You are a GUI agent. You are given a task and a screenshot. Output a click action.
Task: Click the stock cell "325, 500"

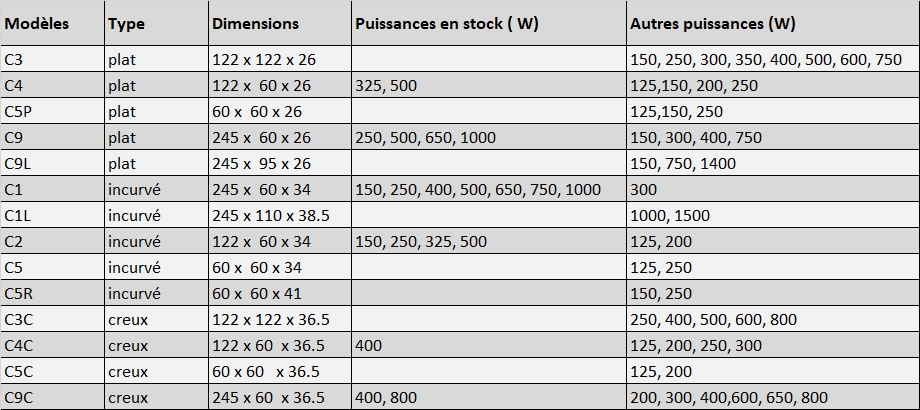point(385,86)
